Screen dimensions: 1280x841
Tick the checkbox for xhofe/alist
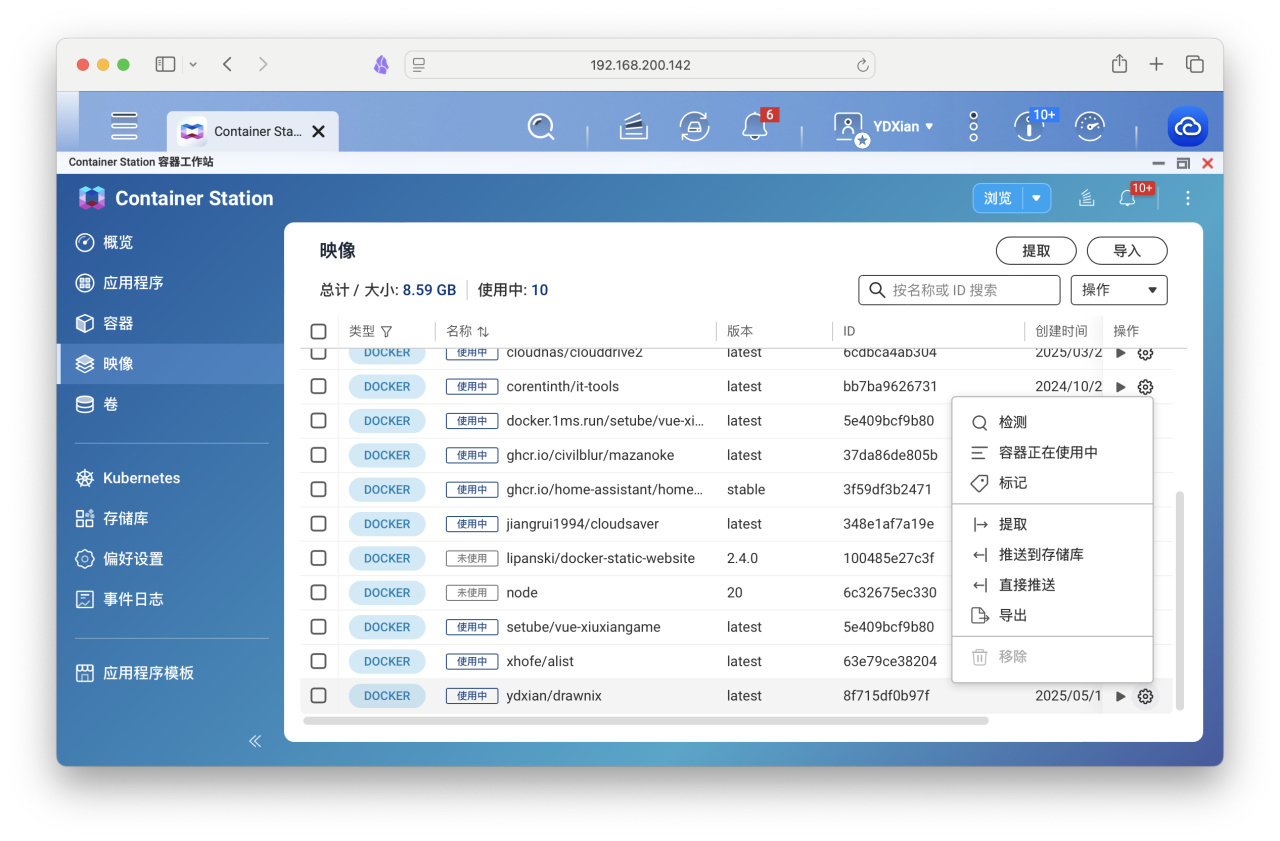318,661
